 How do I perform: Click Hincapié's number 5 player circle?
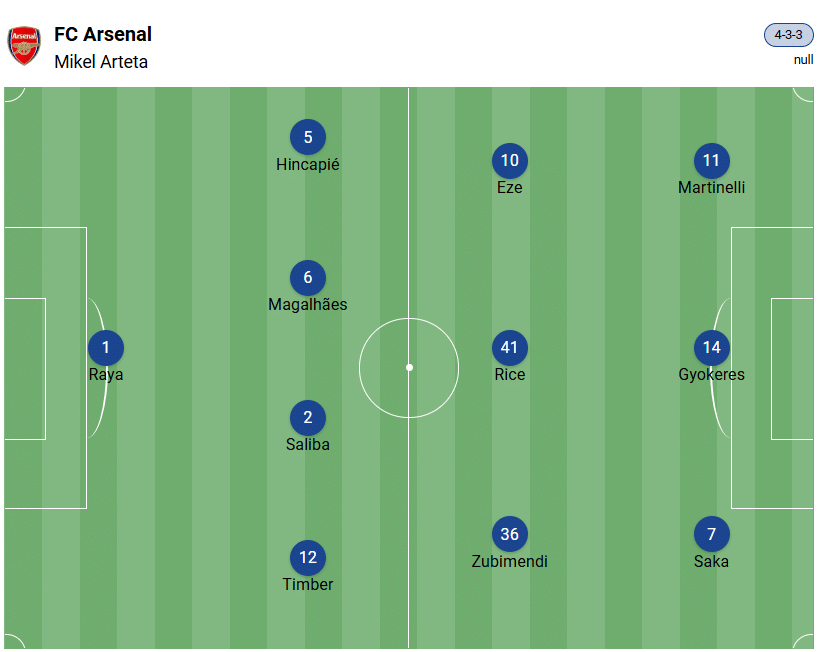coord(308,138)
